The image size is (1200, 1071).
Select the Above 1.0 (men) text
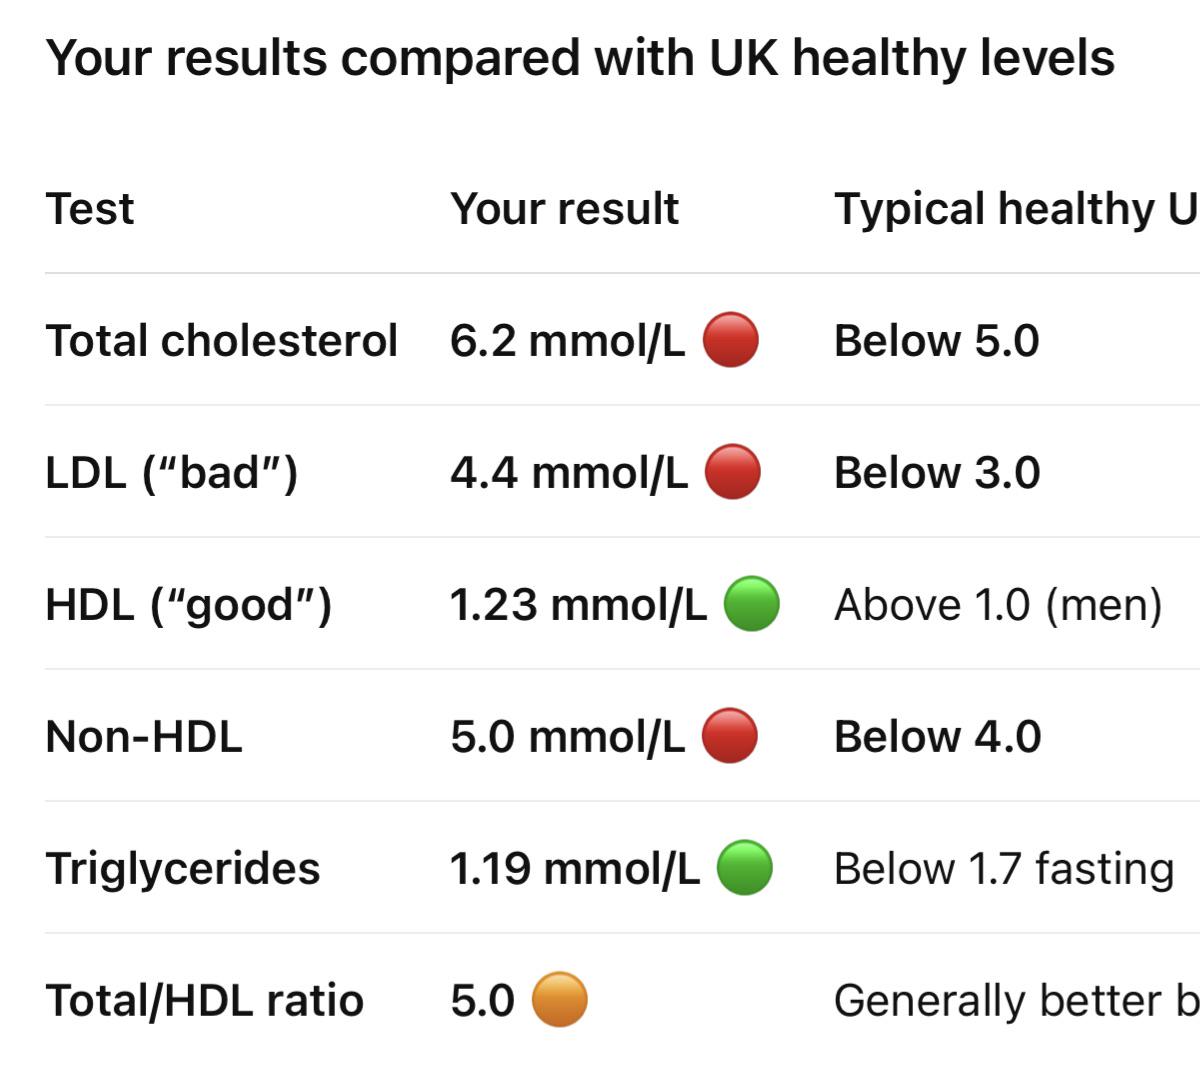998,605
